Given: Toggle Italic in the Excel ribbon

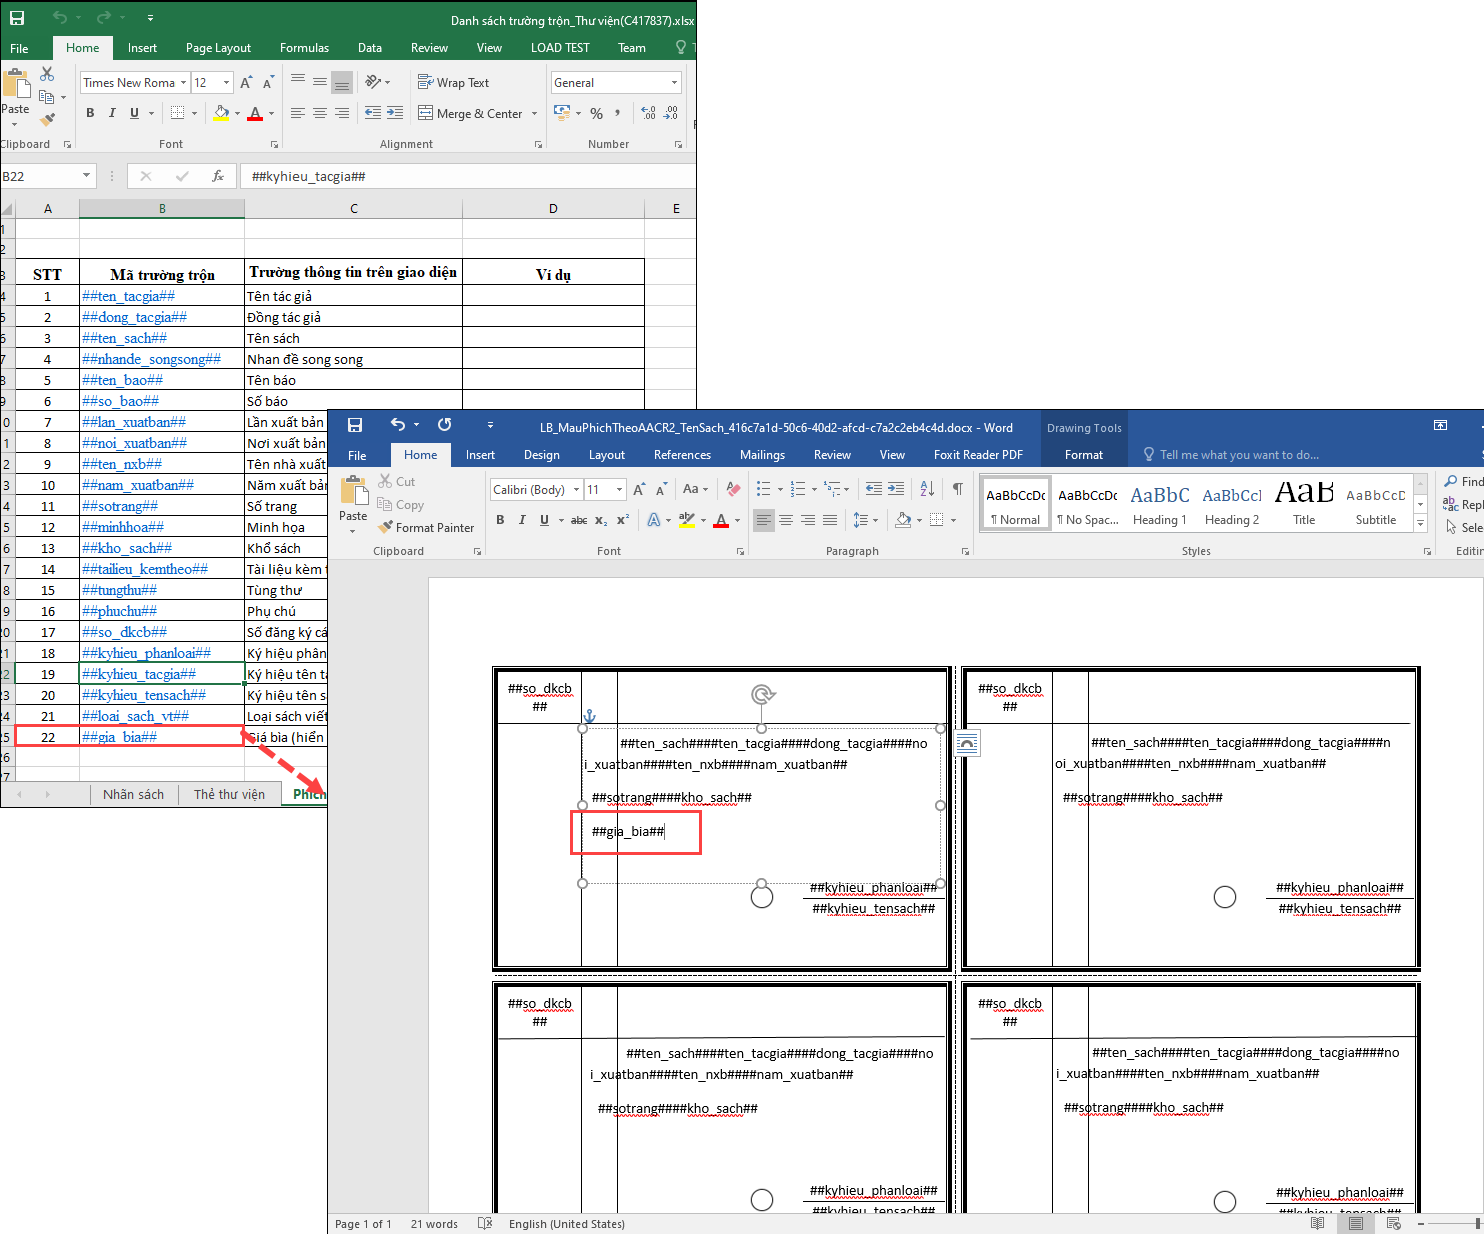Looking at the screenshot, I should (112, 113).
